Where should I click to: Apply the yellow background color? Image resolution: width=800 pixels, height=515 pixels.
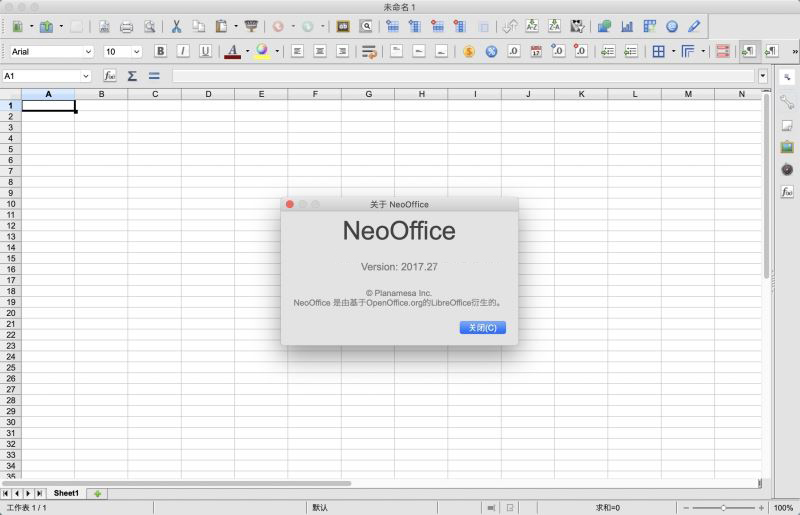pos(262,52)
